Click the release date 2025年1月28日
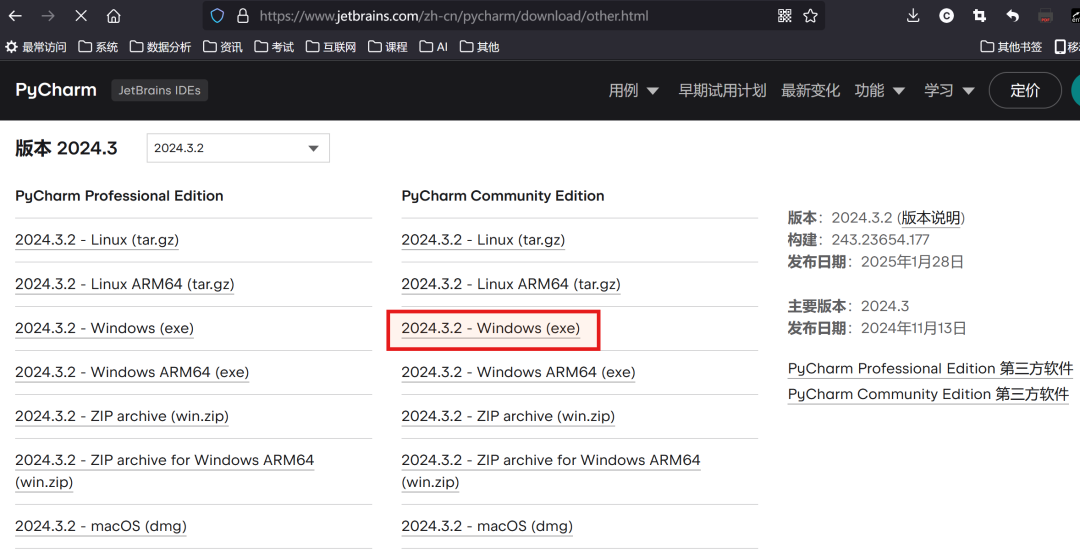This screenshot has height=558, width=1080. (x=913, y=262)
